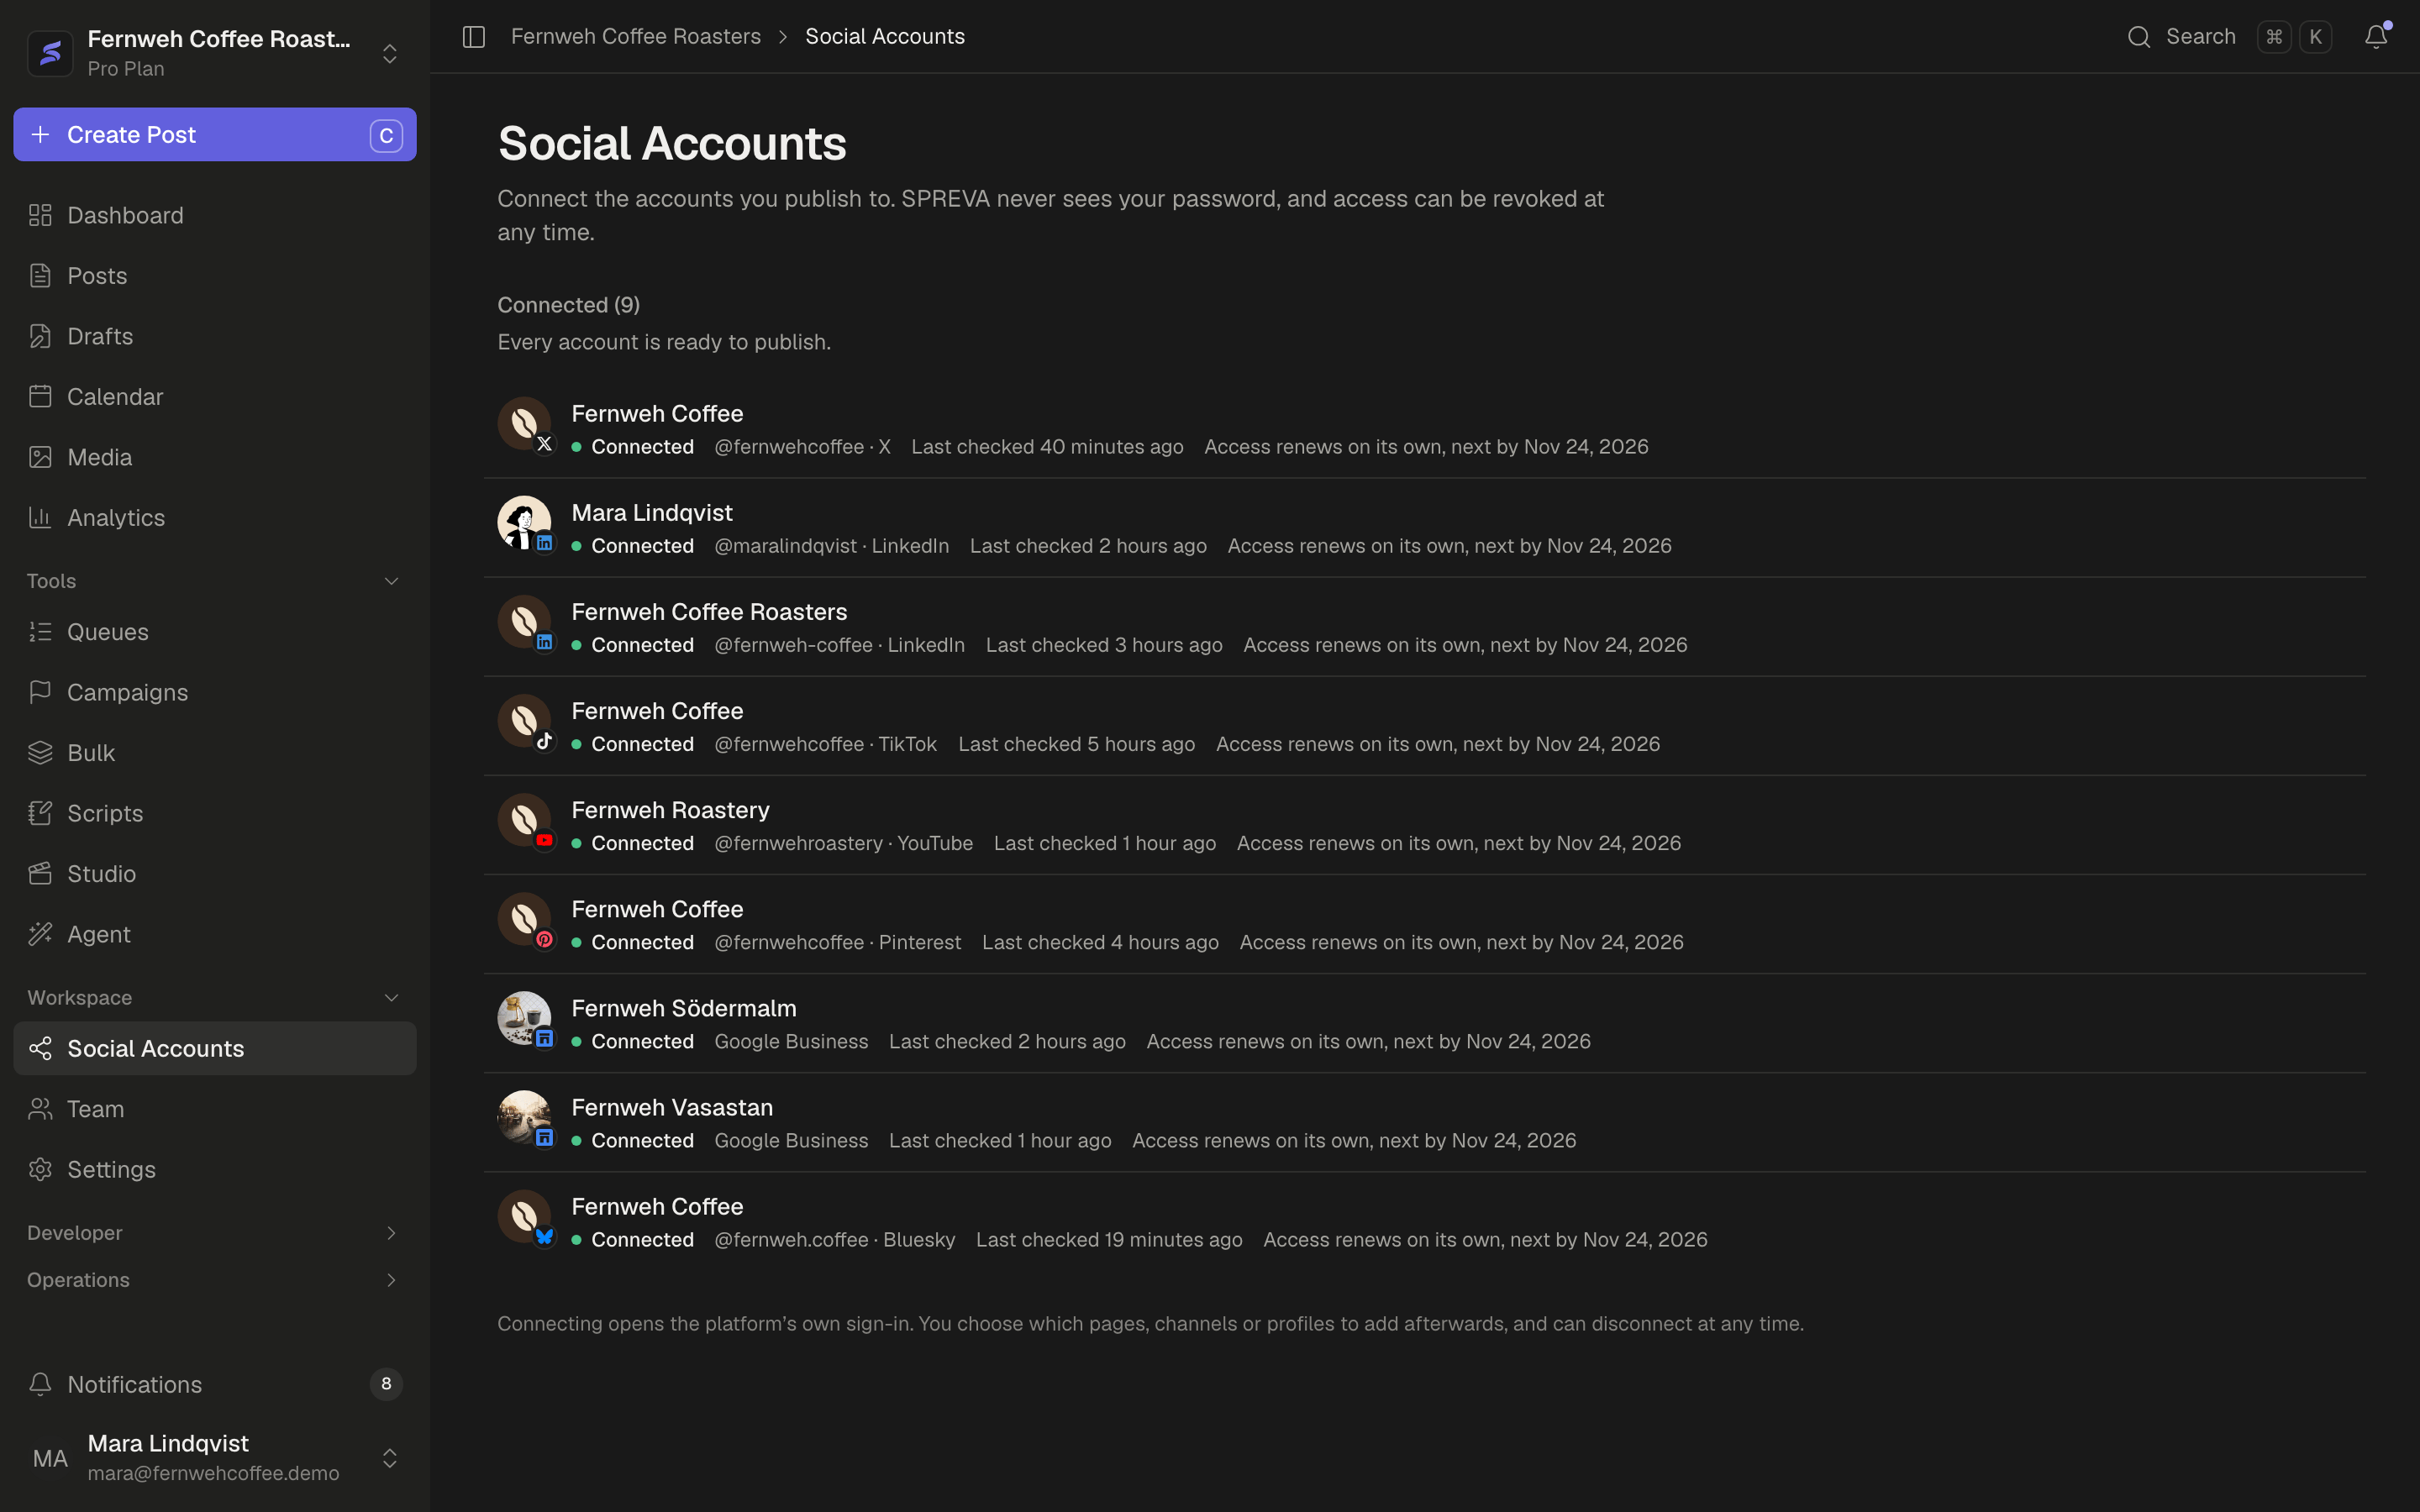
Task: Click the Calendar menu label
Action: click(x=115, y=397)
